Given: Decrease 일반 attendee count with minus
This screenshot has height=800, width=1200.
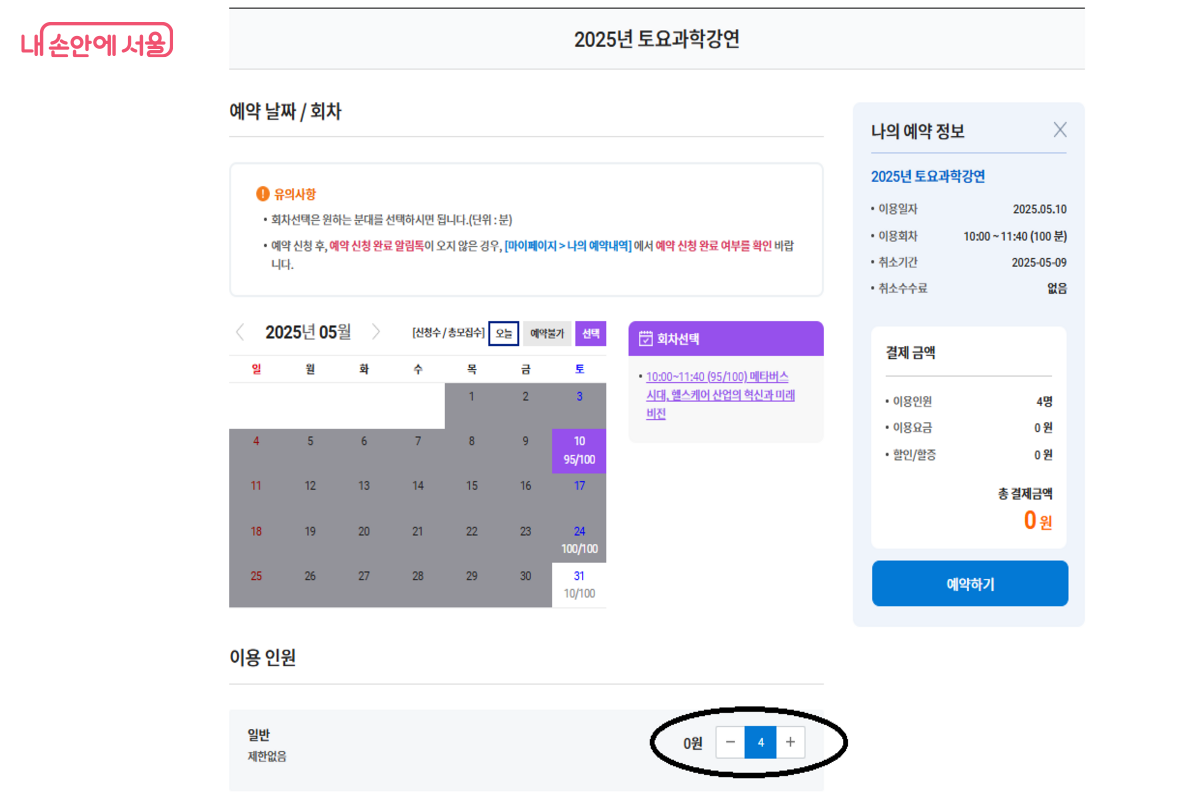Looking at the screenshot, I should pos(730,742).
